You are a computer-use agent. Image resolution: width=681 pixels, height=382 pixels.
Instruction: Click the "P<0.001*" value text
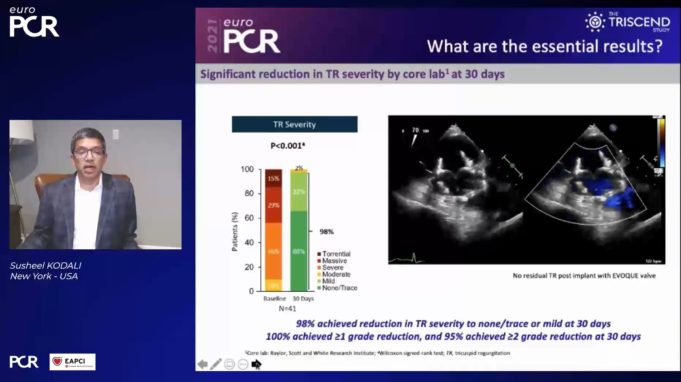(x=288, y=146)
